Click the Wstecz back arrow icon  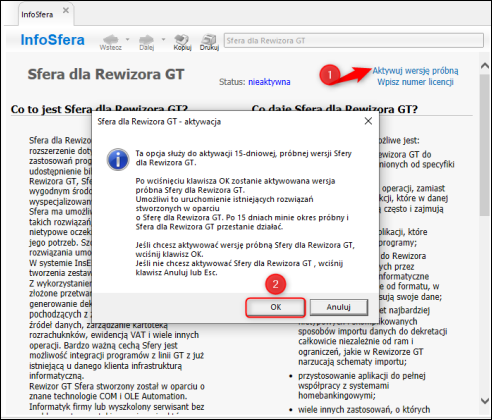[x=111, y=39]
